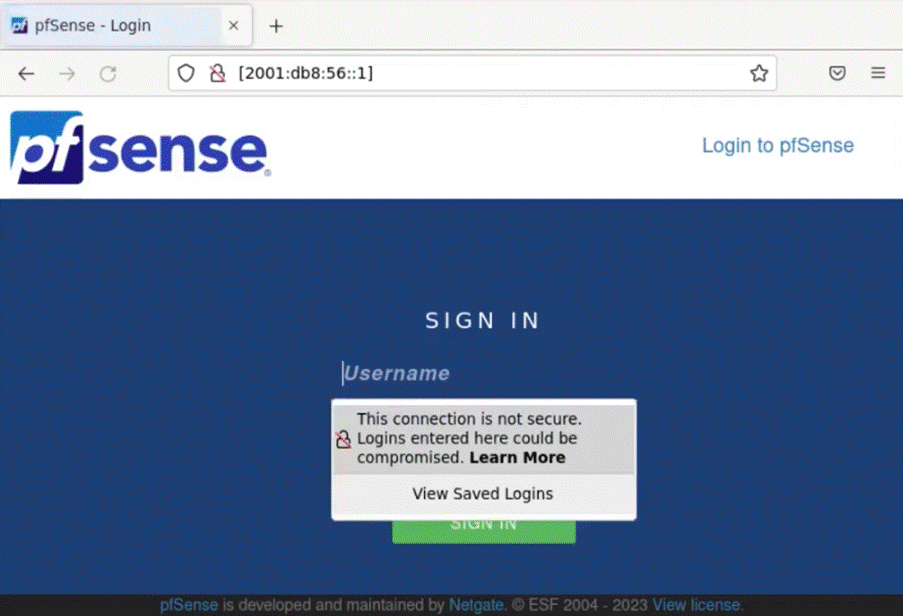Click the SIGN IN heading text
The image size is (903, 616).
(x=483, y=321)
